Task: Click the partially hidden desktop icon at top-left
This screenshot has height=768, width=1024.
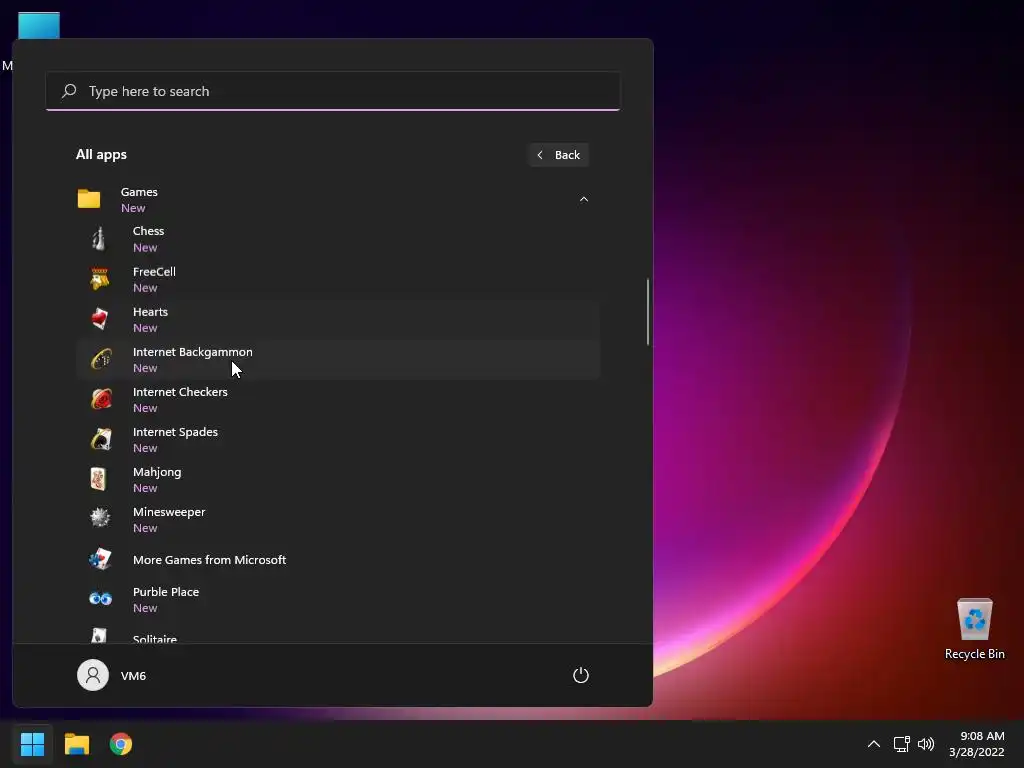Action: [39, 25]
